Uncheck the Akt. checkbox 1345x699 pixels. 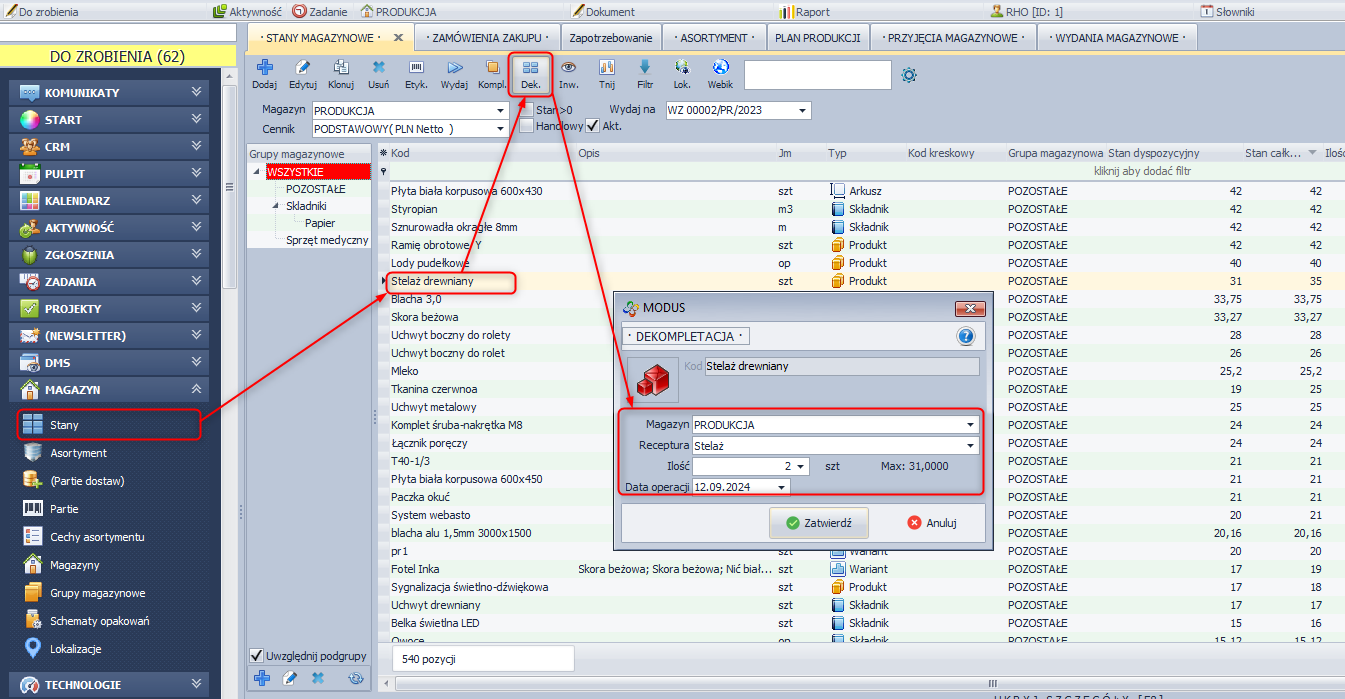pos(593,126)
